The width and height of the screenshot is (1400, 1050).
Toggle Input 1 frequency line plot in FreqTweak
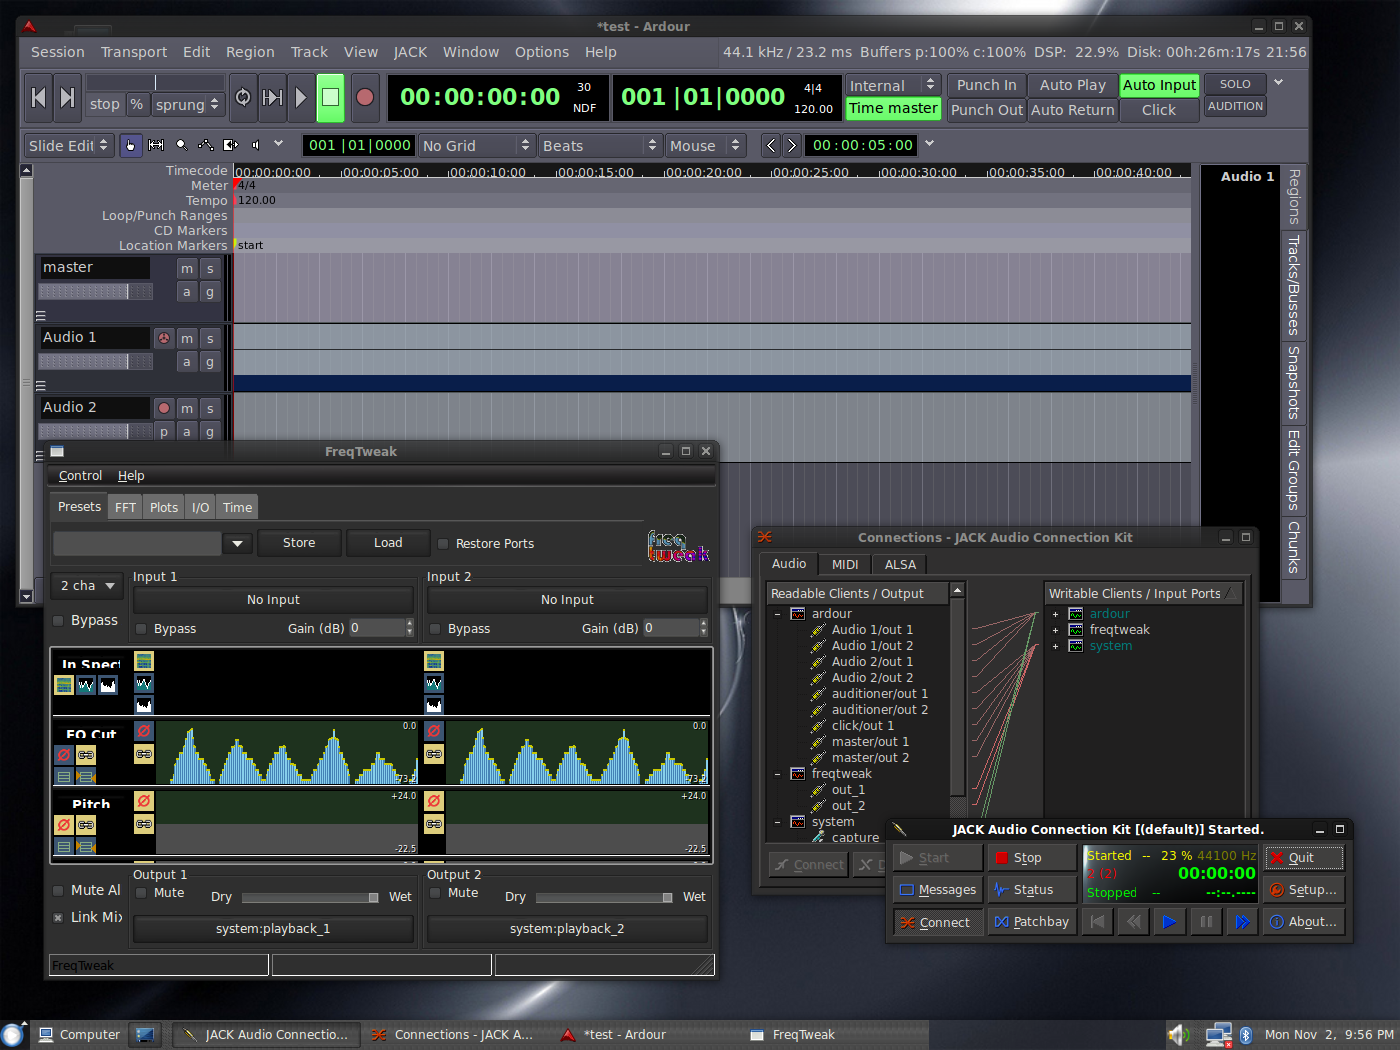click(x=144, y=683)
